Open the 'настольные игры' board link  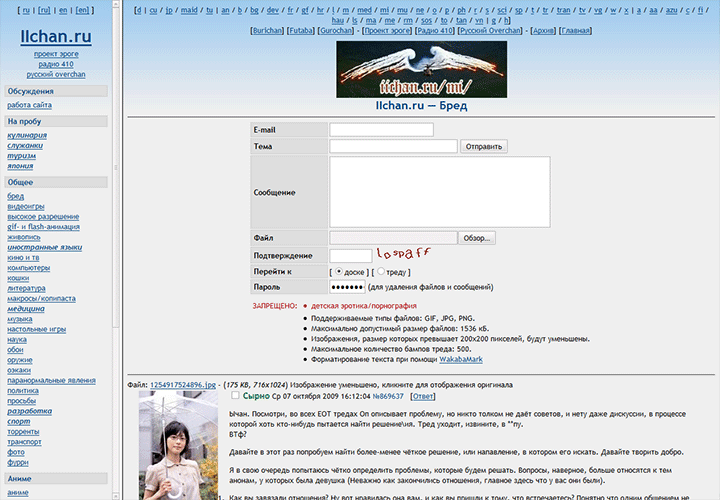pos(37,329)
